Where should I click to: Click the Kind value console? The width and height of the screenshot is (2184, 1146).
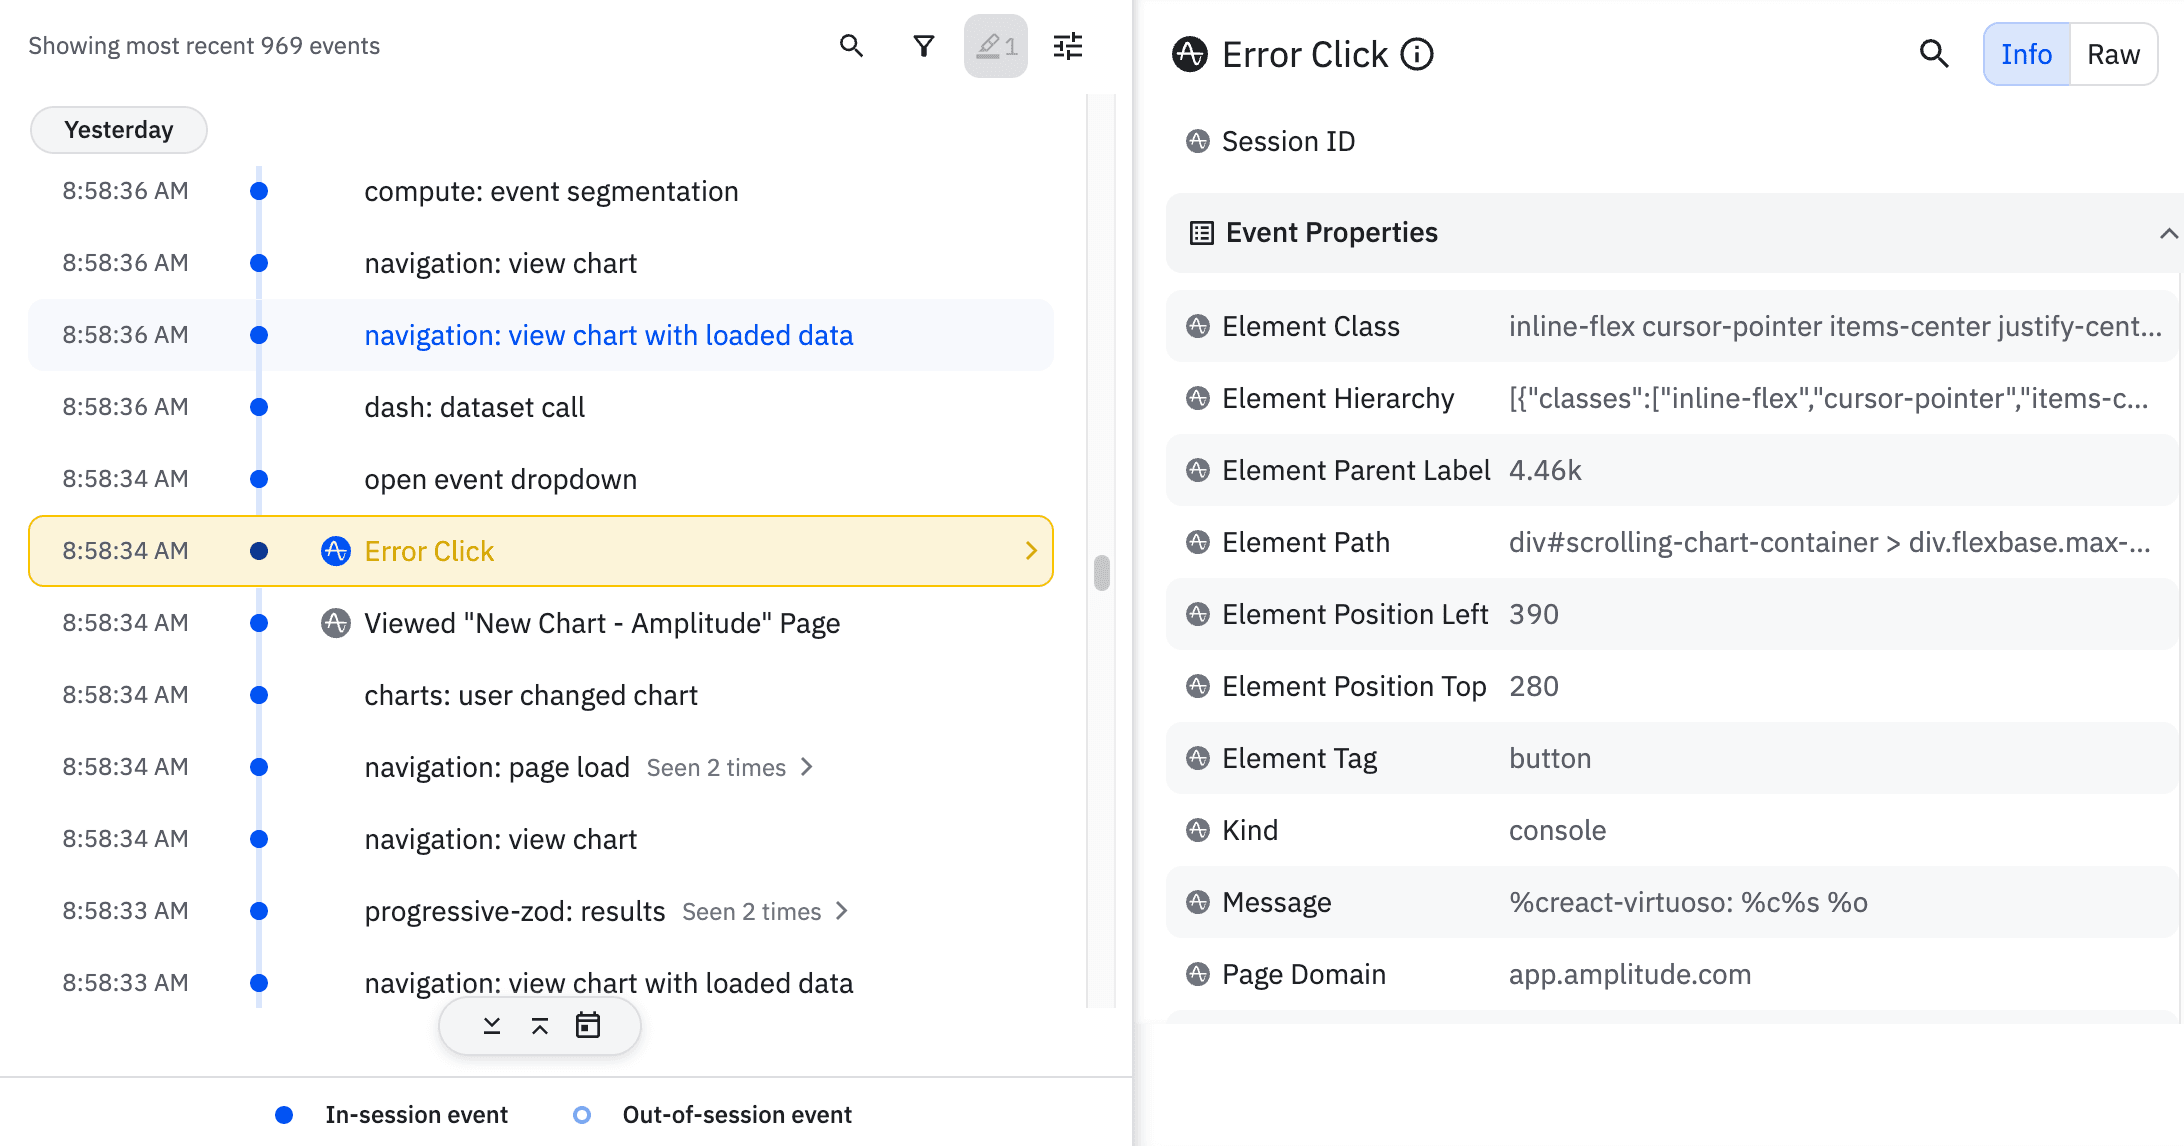point(1557,830)
